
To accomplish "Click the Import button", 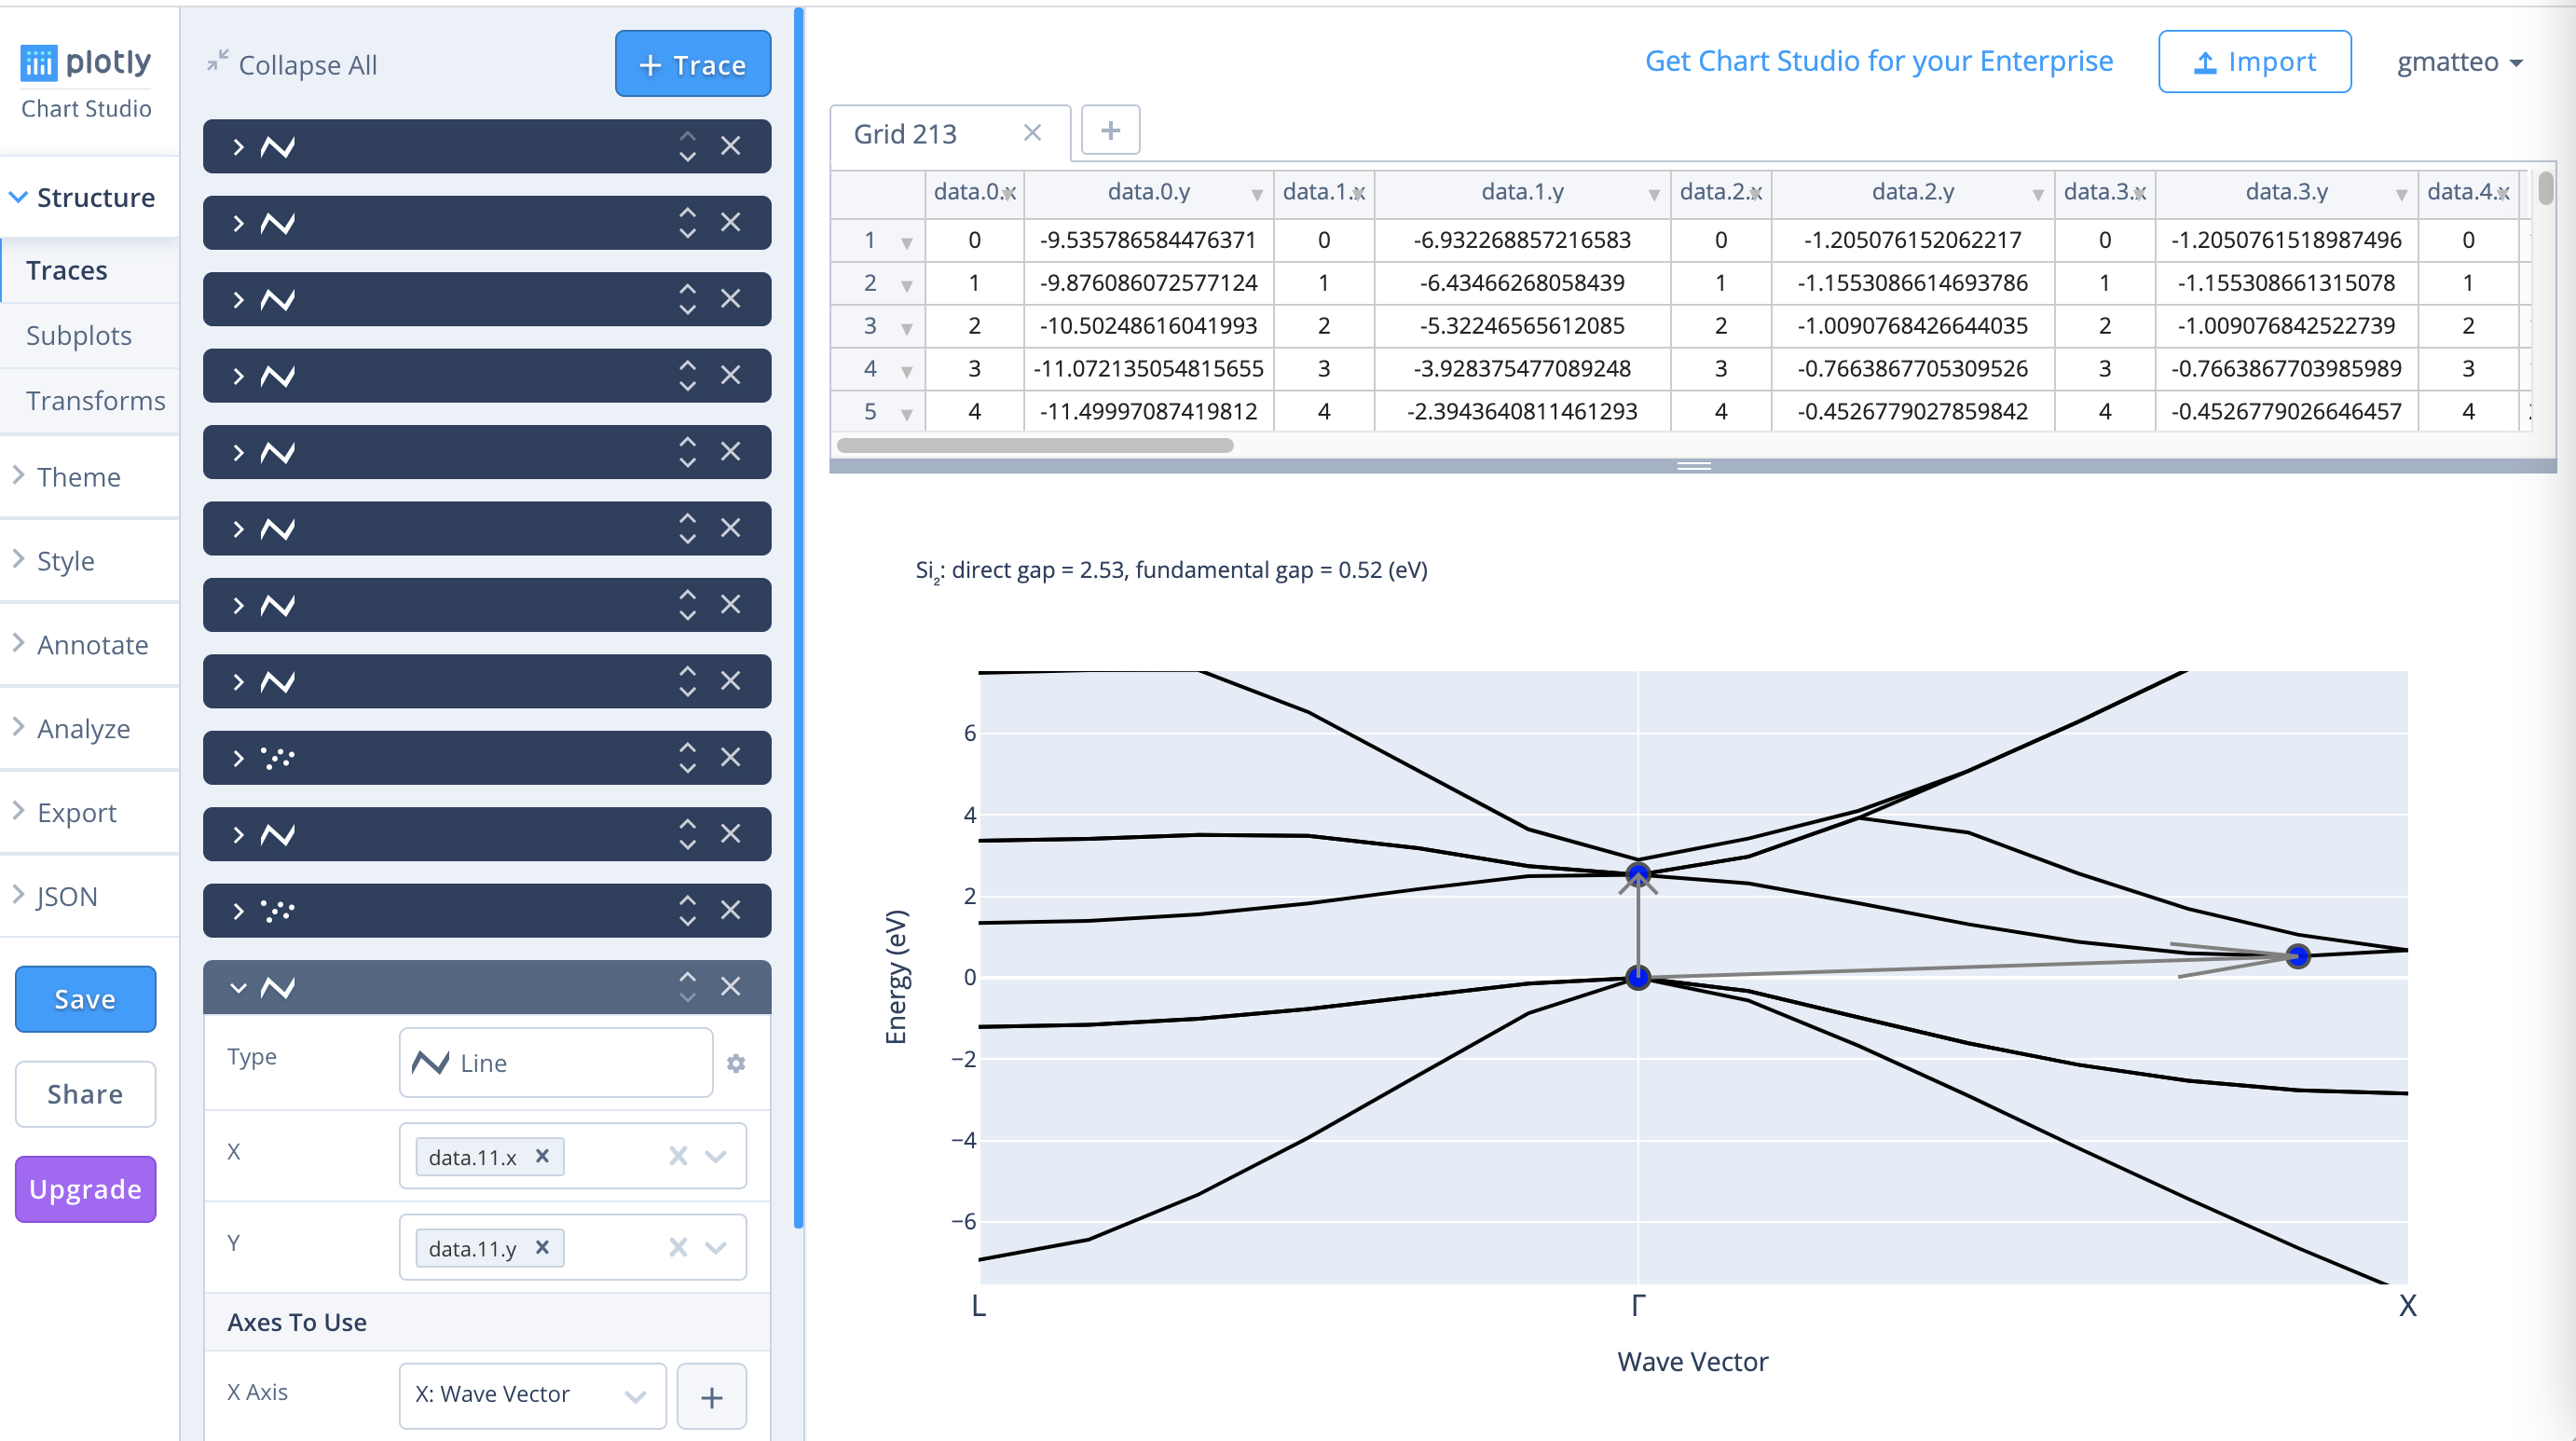I will pos(2254,62).
